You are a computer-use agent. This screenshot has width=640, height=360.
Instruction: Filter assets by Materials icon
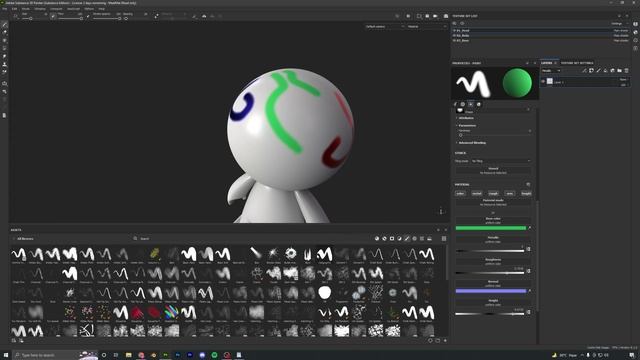[377, 238]
